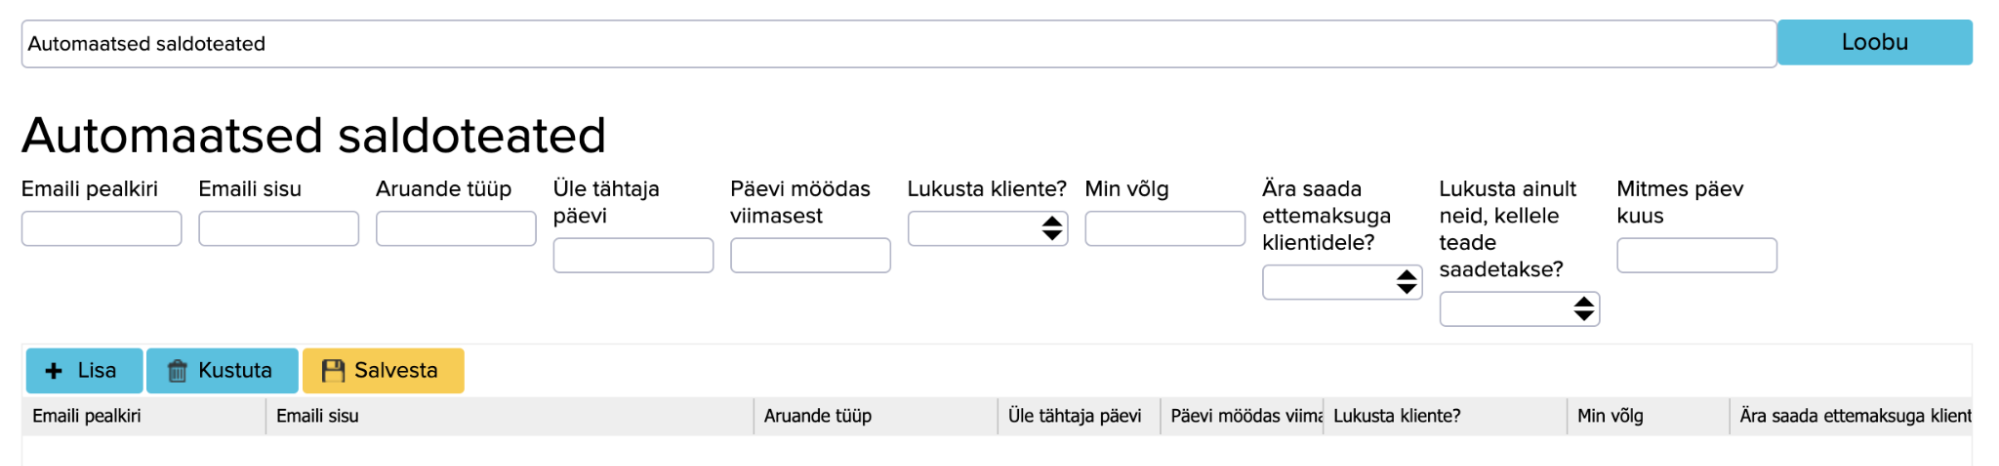The width and height of the screenshot is (1999, 466).
Task: Click the Min võlg input field
Action: [x=1164, y=228]
